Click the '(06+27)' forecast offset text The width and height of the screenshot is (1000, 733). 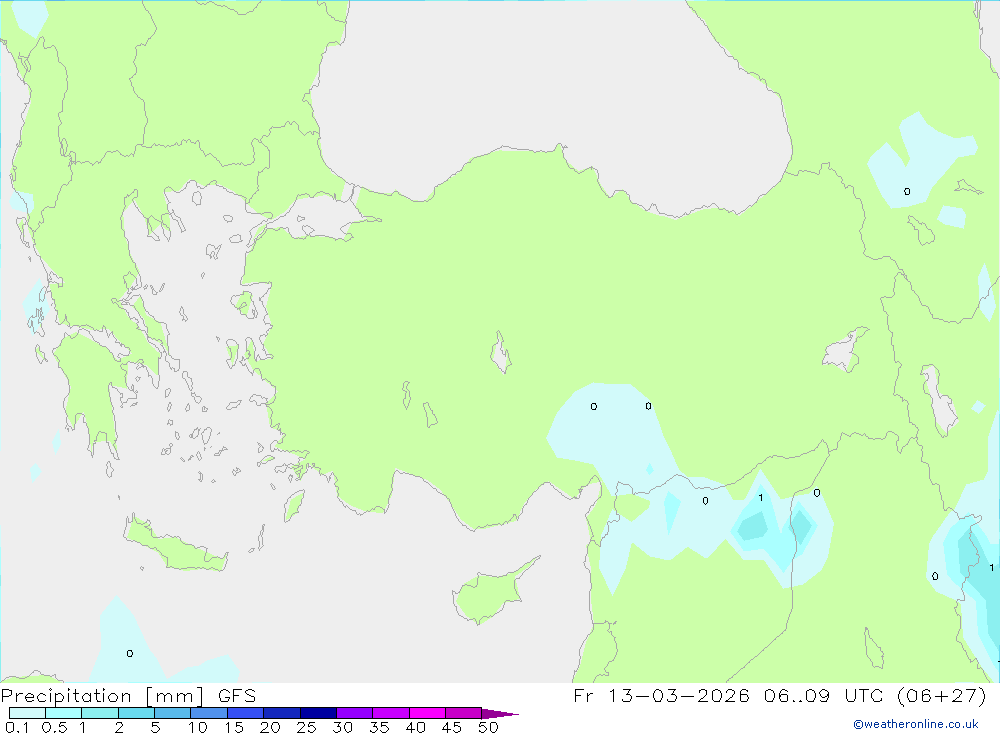(941, 695)
